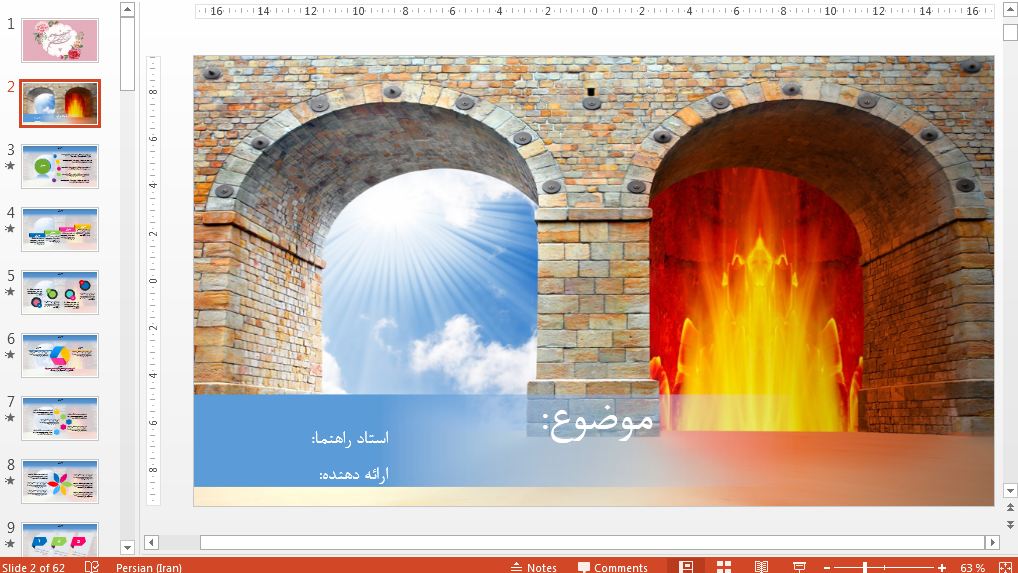
Task: Toggle the Notes pane
Action: (x=534, y=567)
